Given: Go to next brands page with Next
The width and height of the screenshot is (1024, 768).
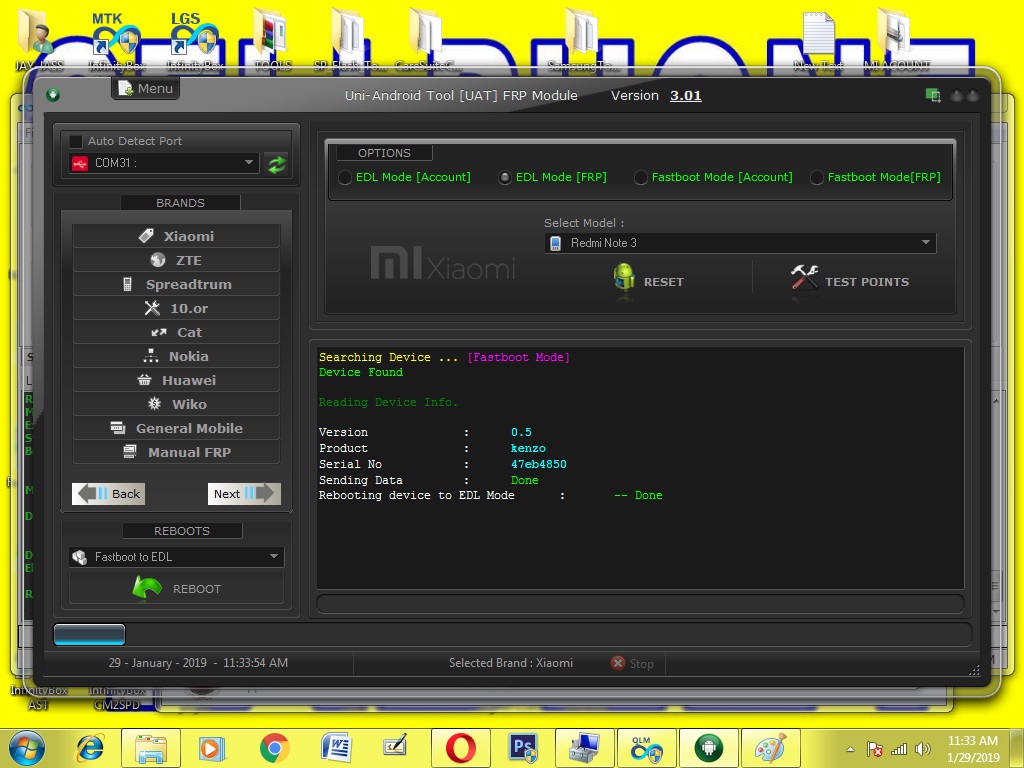Looking at the screenshot, I should 244,494.
